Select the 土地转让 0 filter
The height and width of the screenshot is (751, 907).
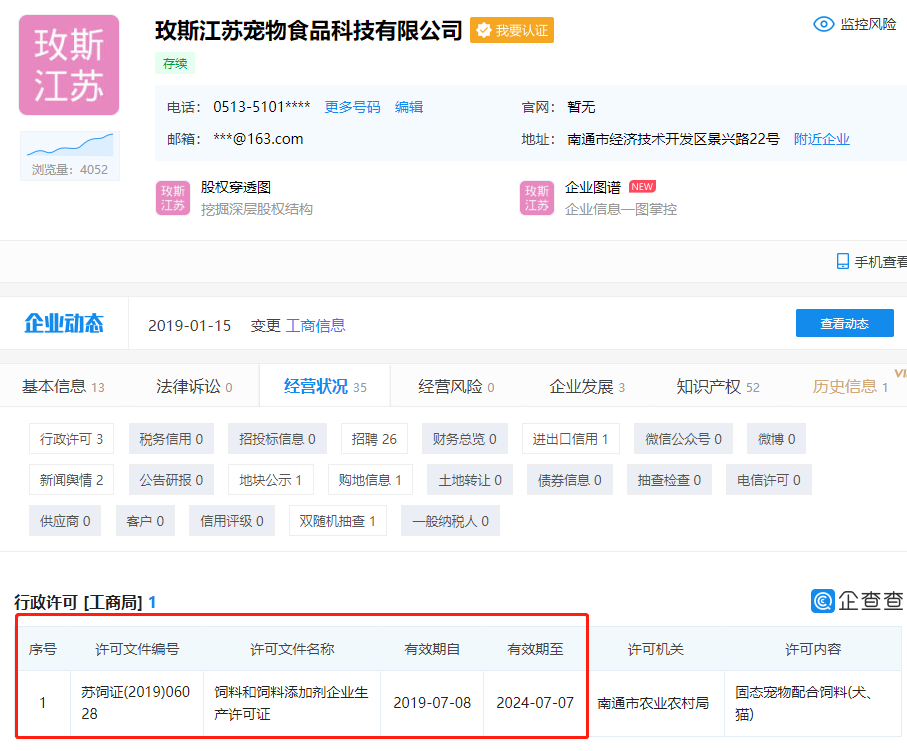pos(470,480)
